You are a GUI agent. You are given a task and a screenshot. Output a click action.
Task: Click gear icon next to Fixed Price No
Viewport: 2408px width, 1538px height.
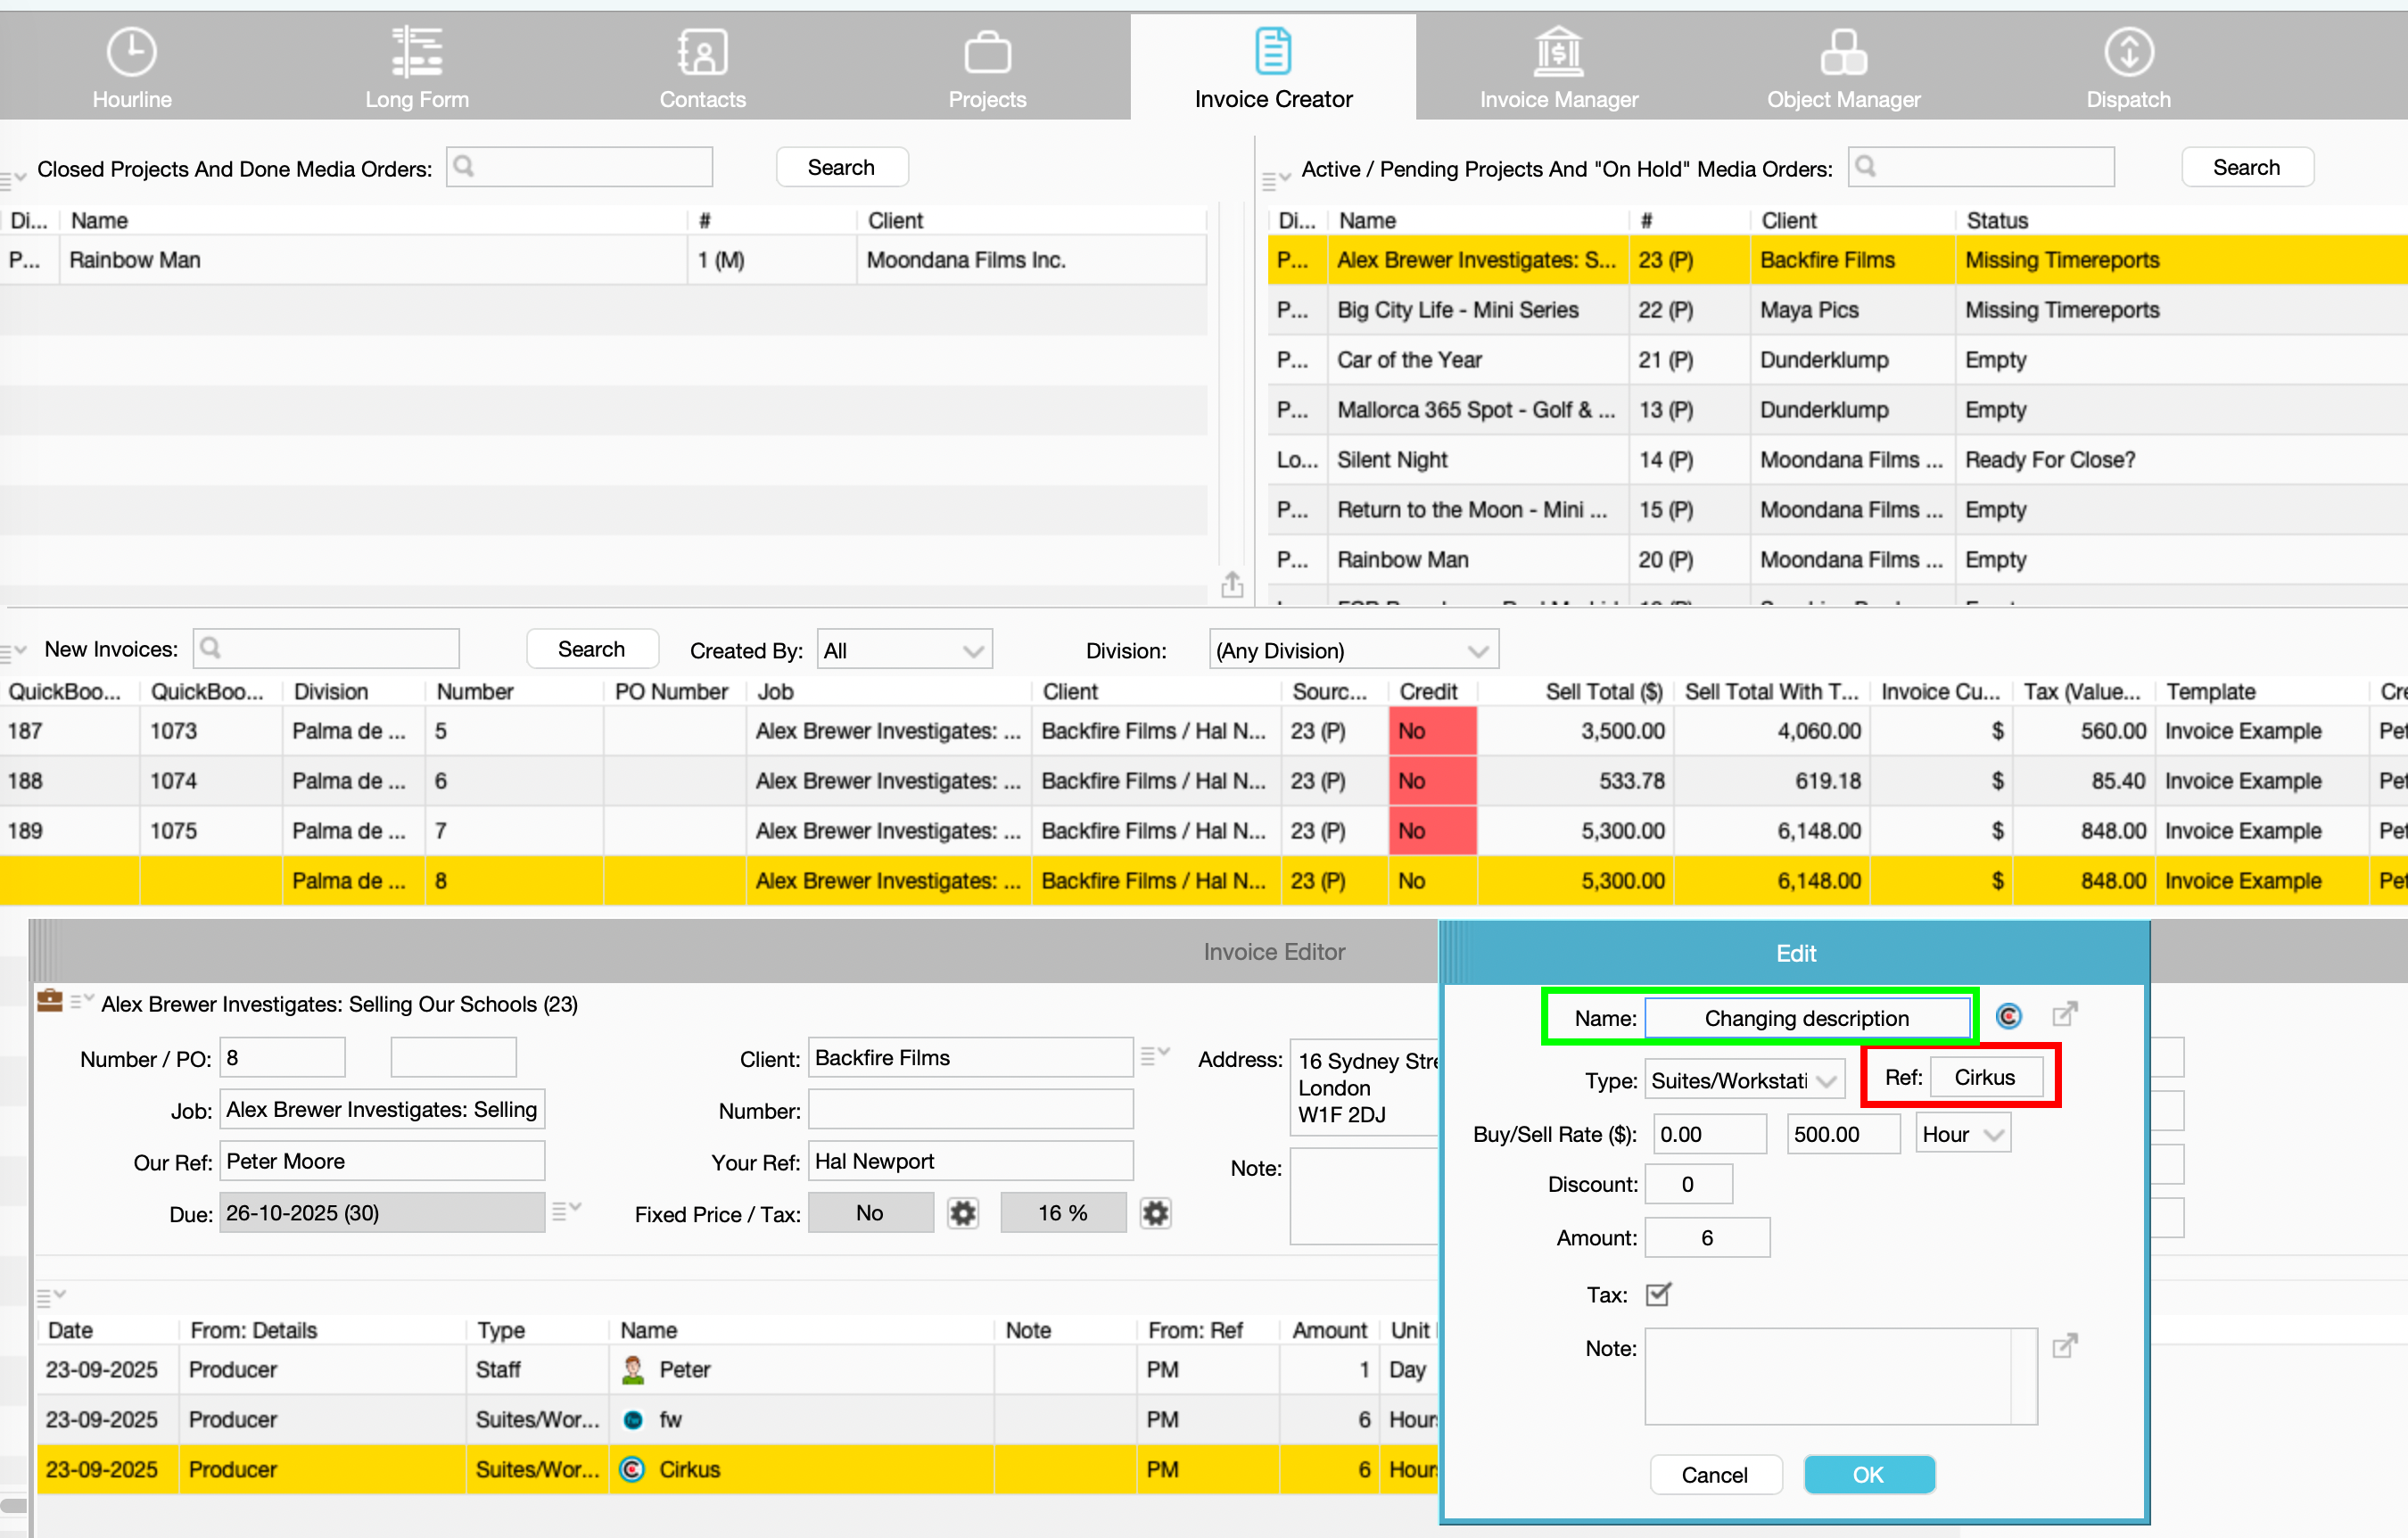[962, 1213]
